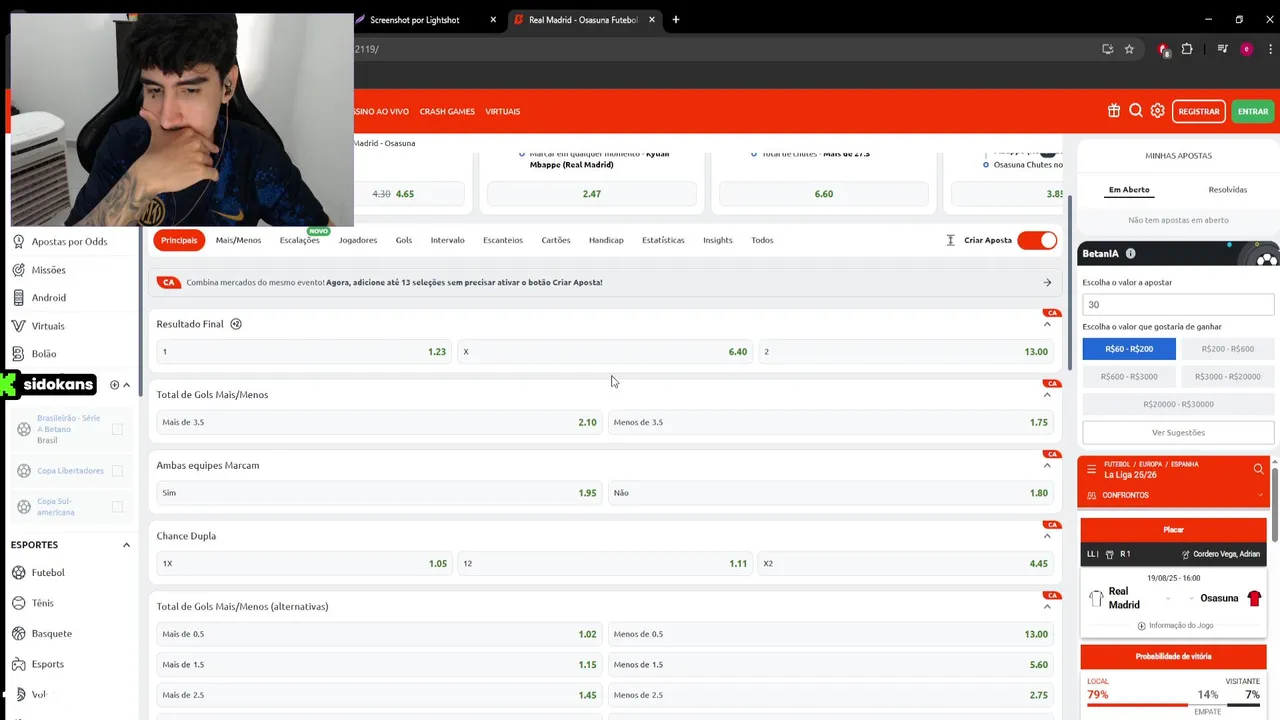1280x720 pixels.
Task: Click the Esports controller icon in sidebar
Action: 20,664
